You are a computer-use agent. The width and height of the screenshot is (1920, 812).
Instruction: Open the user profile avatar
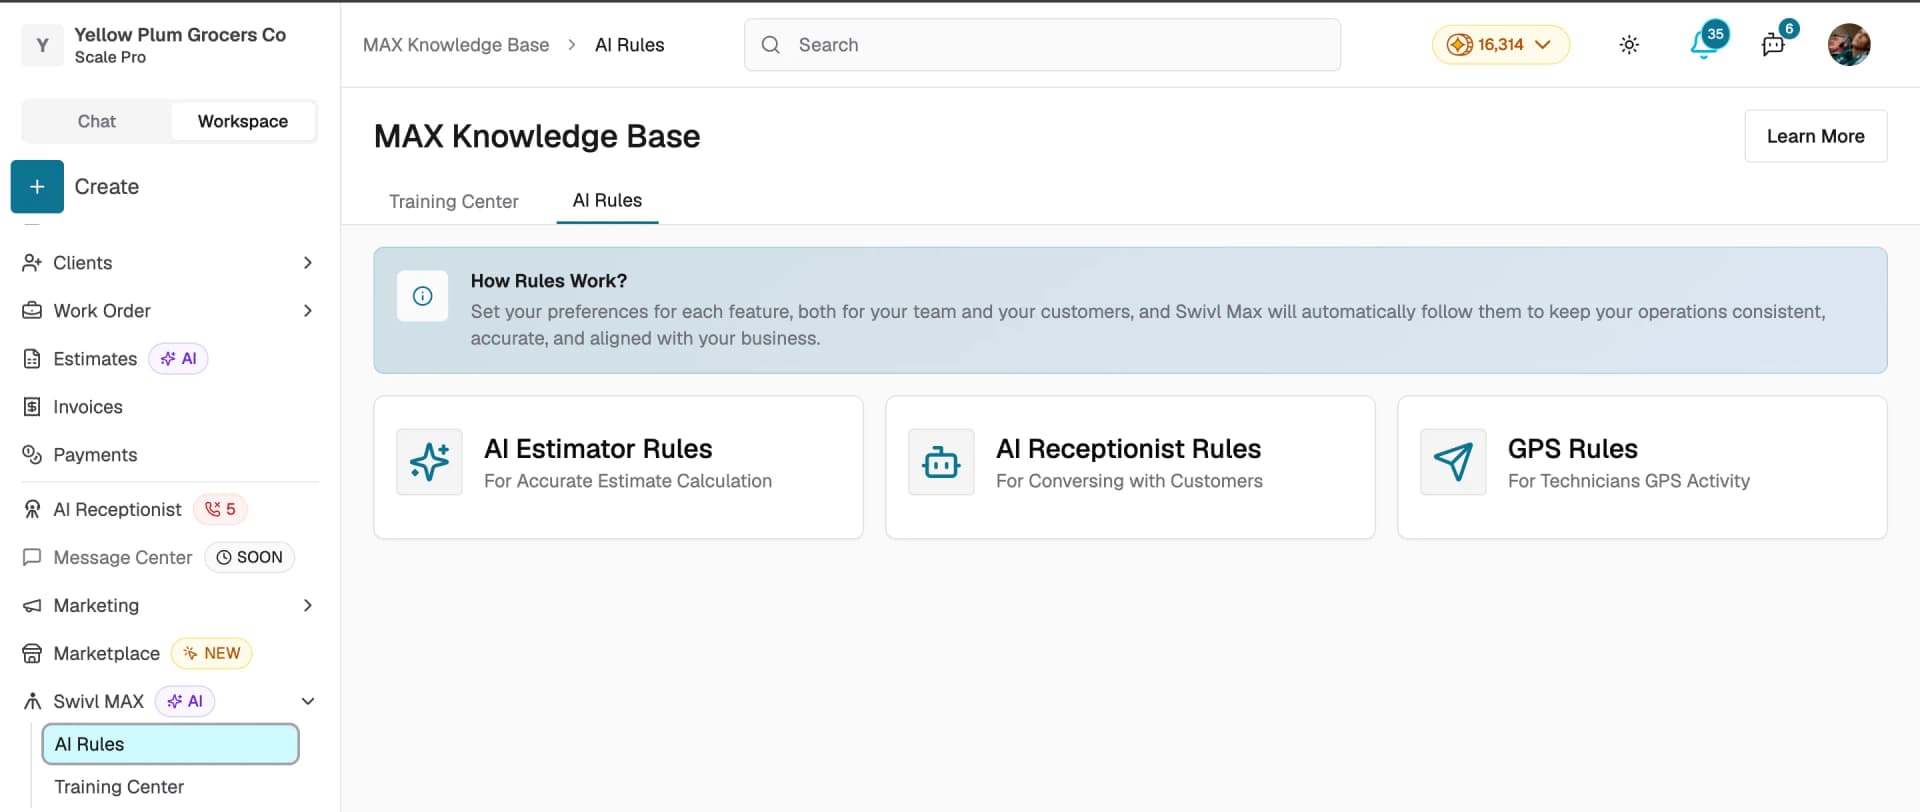point(1849,45)
